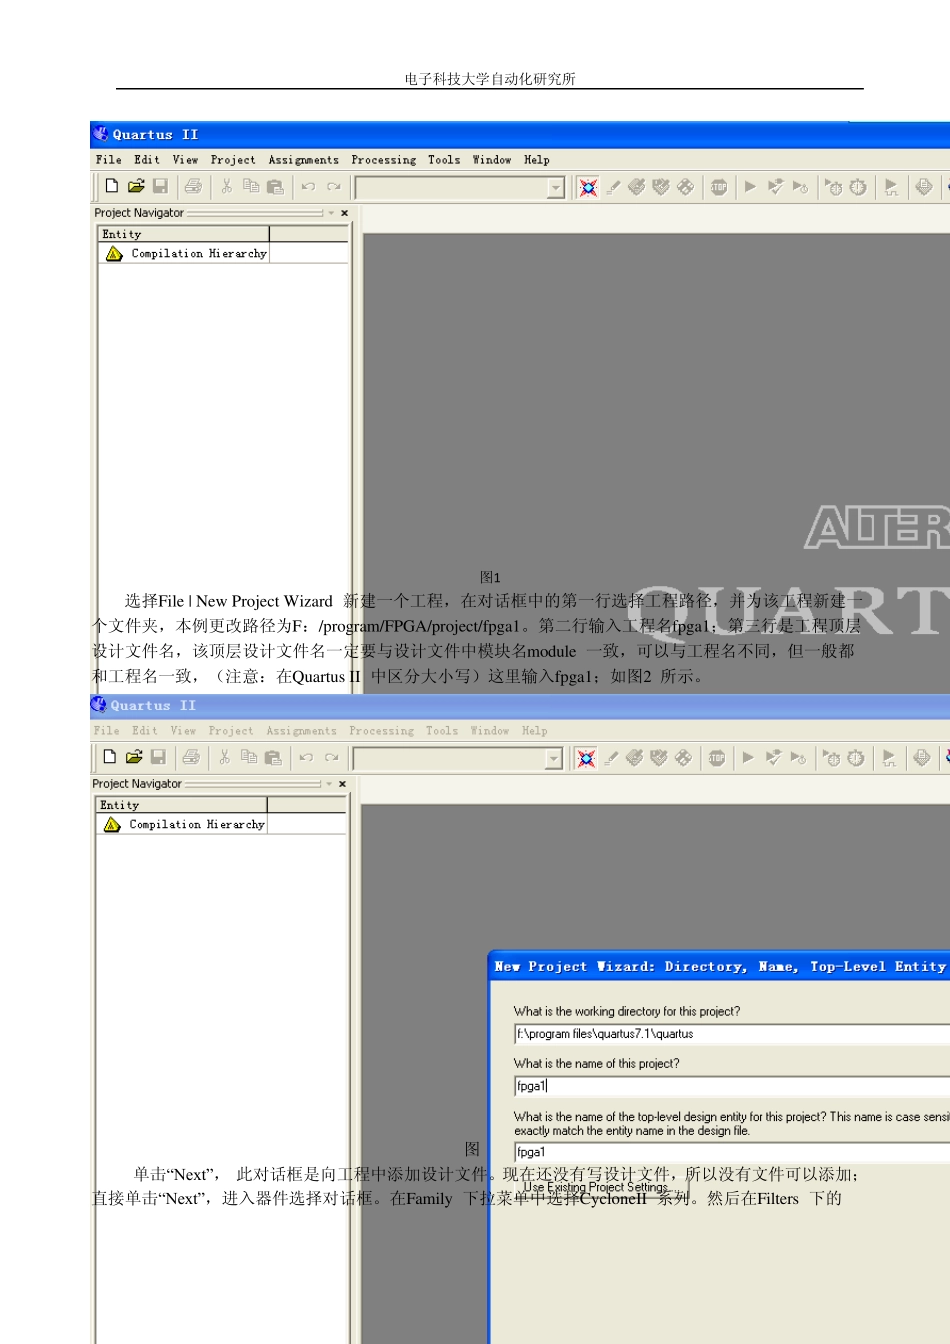Open project dropdown in lower Quartus toolbar
This screenshot has width=950, height=1344.
pos(554,759)
